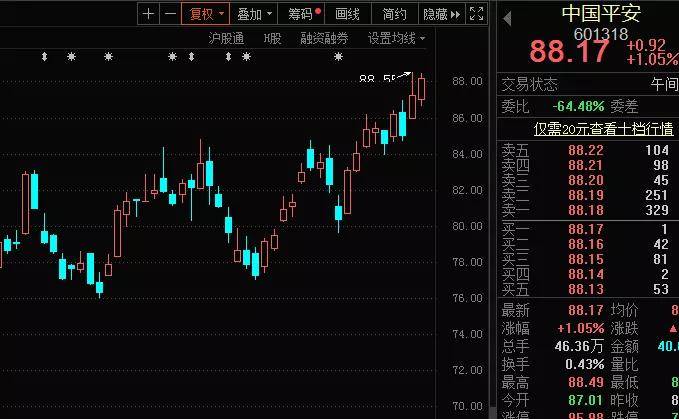The image size is (679, 419).
Task: Click the 沪股通 tag
Action: tap(226, 39)
